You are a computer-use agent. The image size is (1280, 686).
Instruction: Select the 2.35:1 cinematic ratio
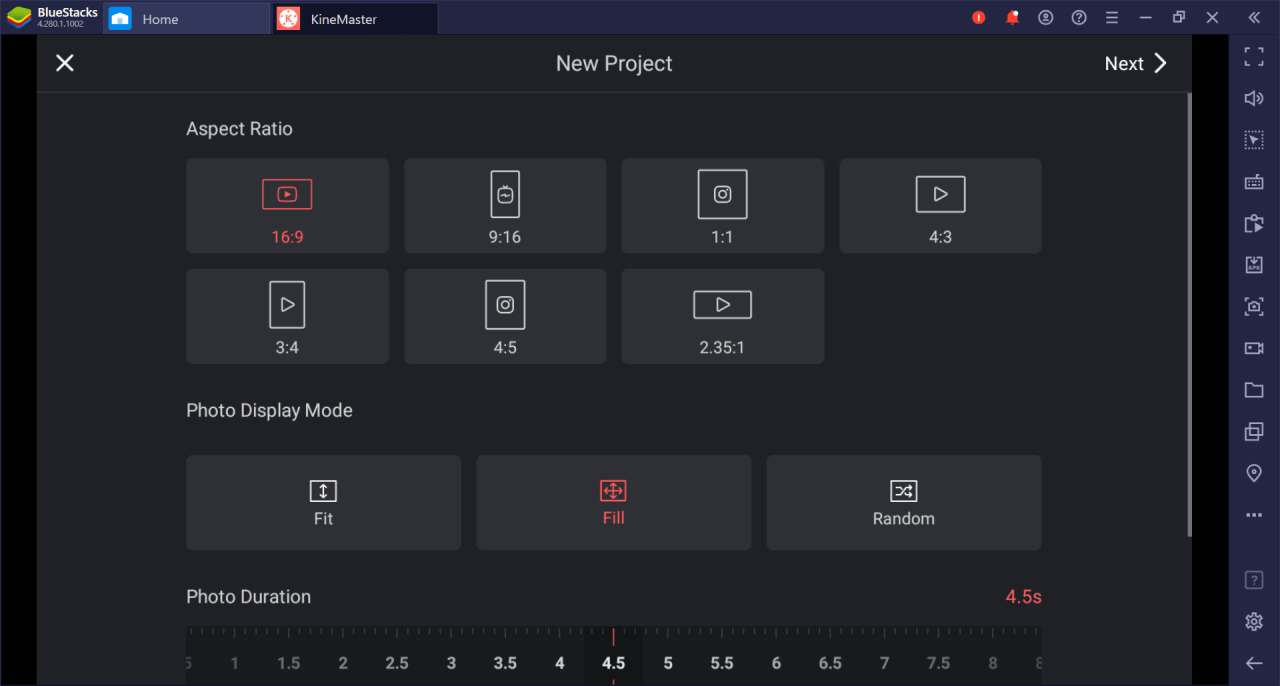pyautogui.click(x=723, y=316)
